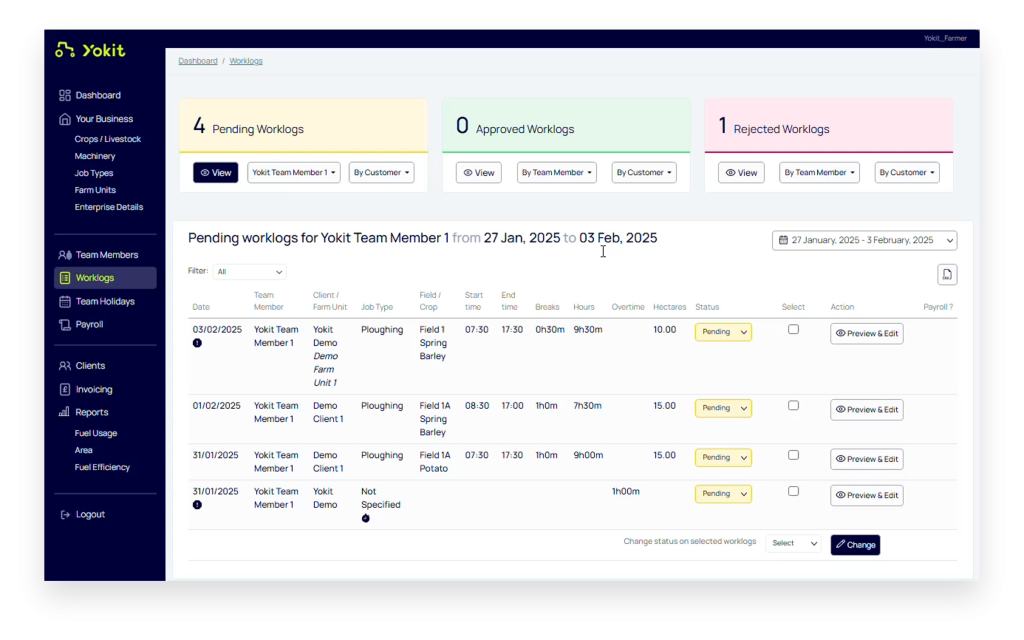
Task: Open the Dashboard sidebar icon
Action: coord(65,96)
